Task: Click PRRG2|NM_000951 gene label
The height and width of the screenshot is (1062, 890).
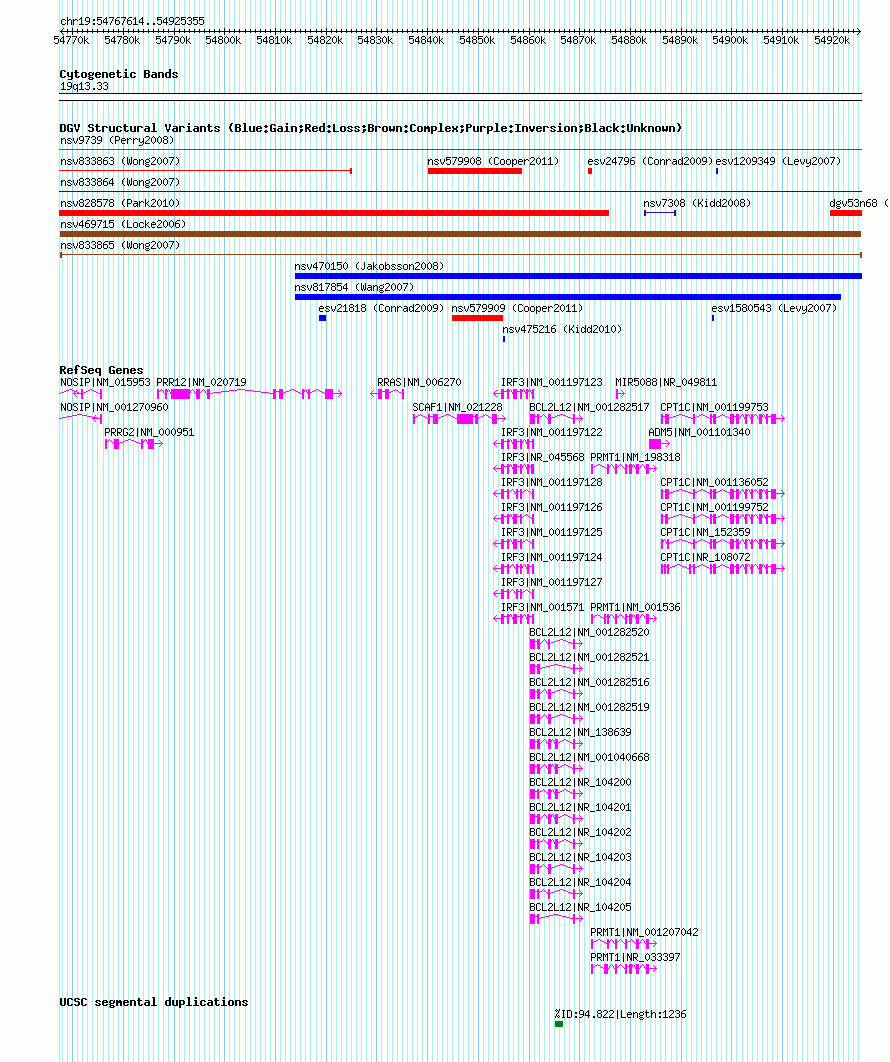Action: (150, 432)
